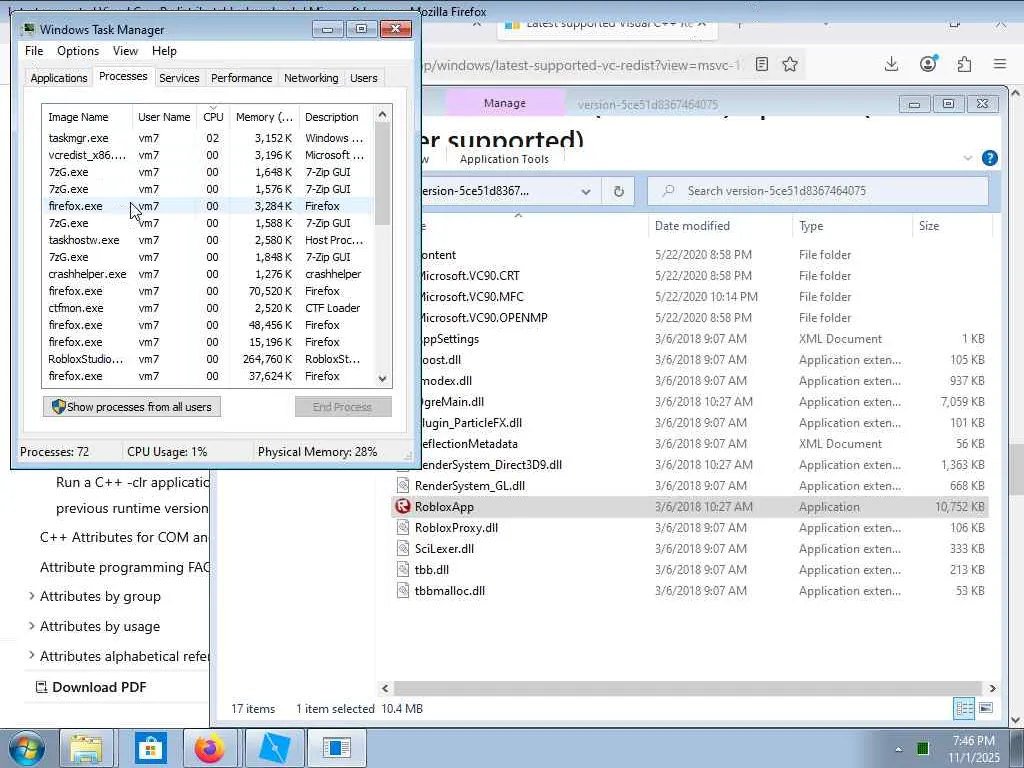Click the SciLexer.dll file icon
Screen dimensions: 1024x768
[403, 549]
